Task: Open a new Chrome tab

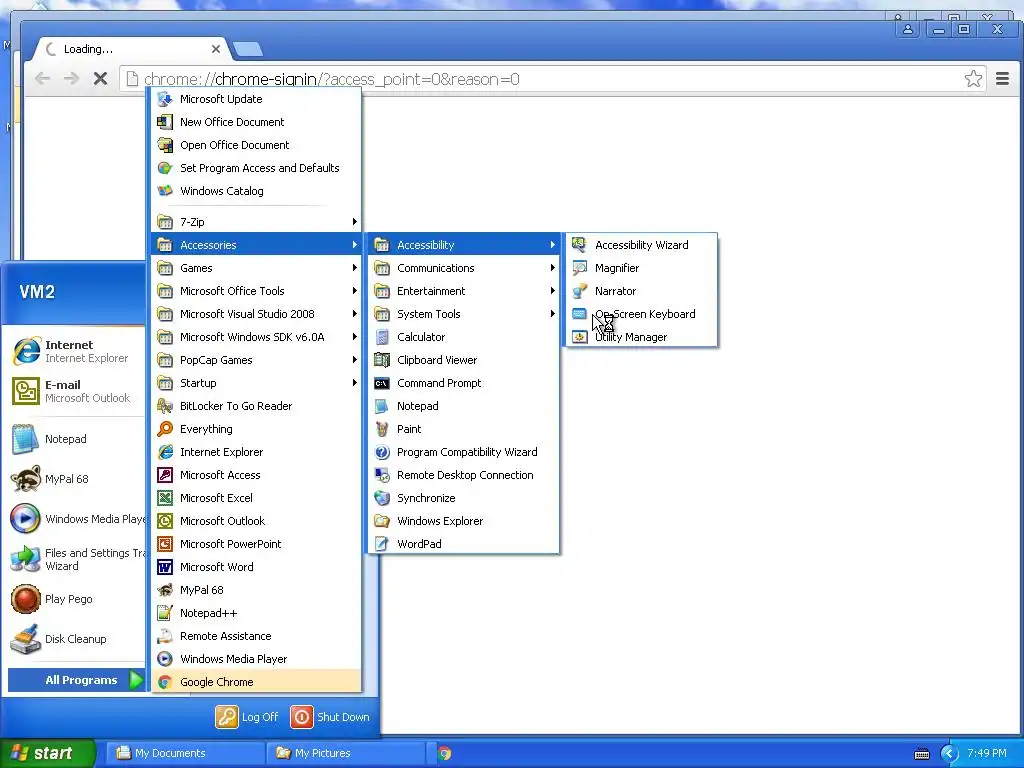Action: pos(248,49)
